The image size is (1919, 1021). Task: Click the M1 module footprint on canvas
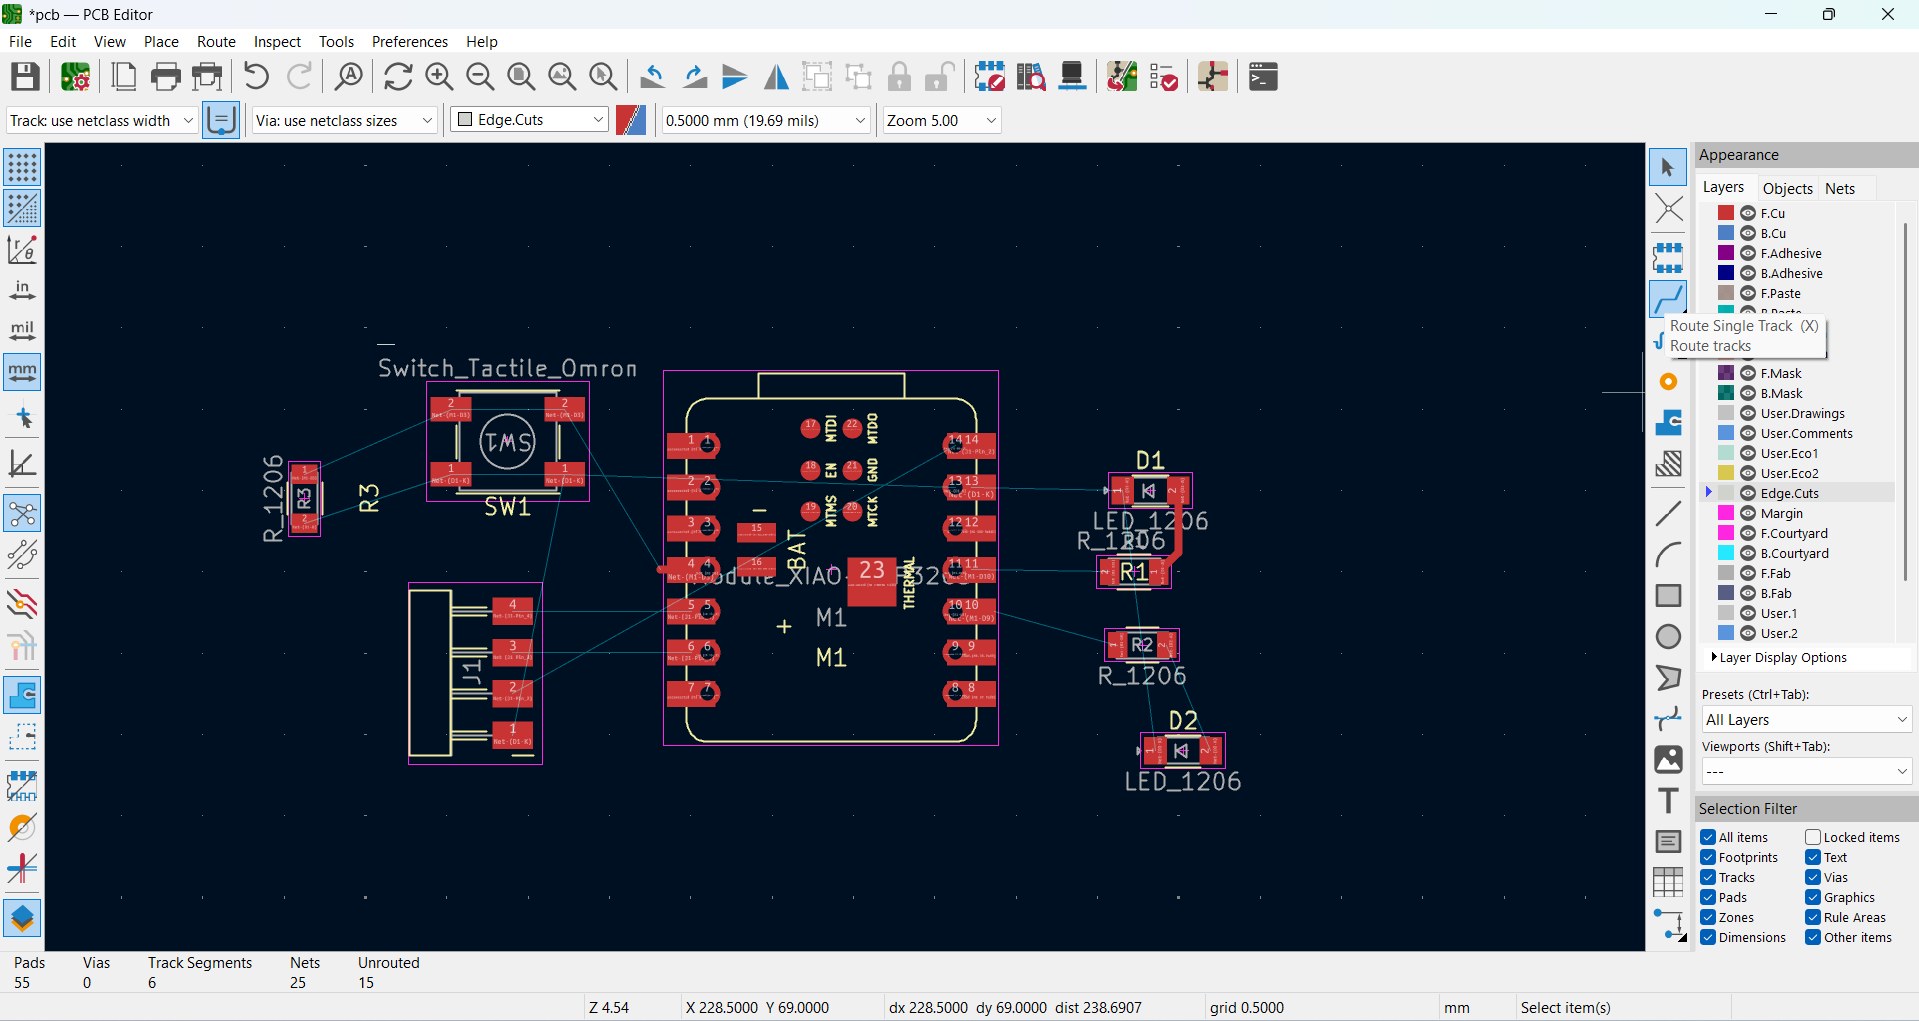coord(830,558)
